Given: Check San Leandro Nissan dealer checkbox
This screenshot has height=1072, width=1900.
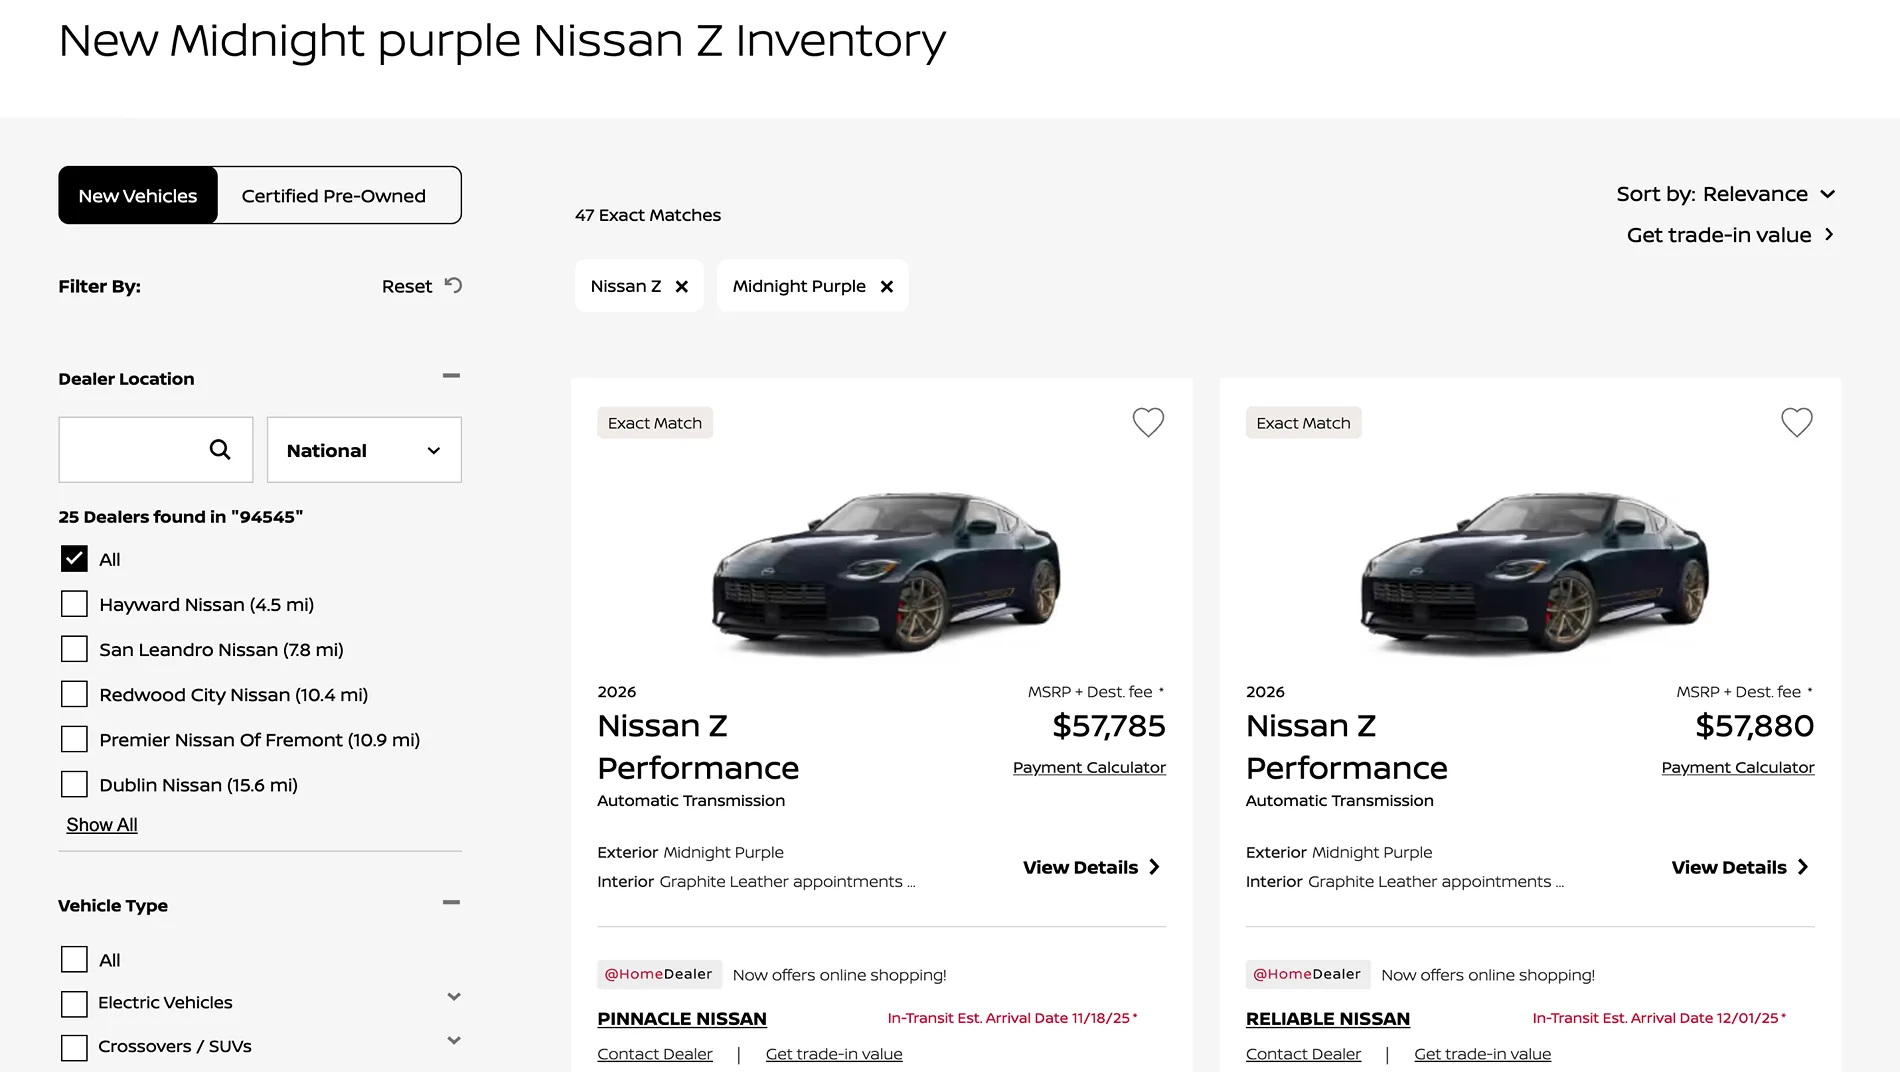Looking at the screenshot, I should (74, 649).
